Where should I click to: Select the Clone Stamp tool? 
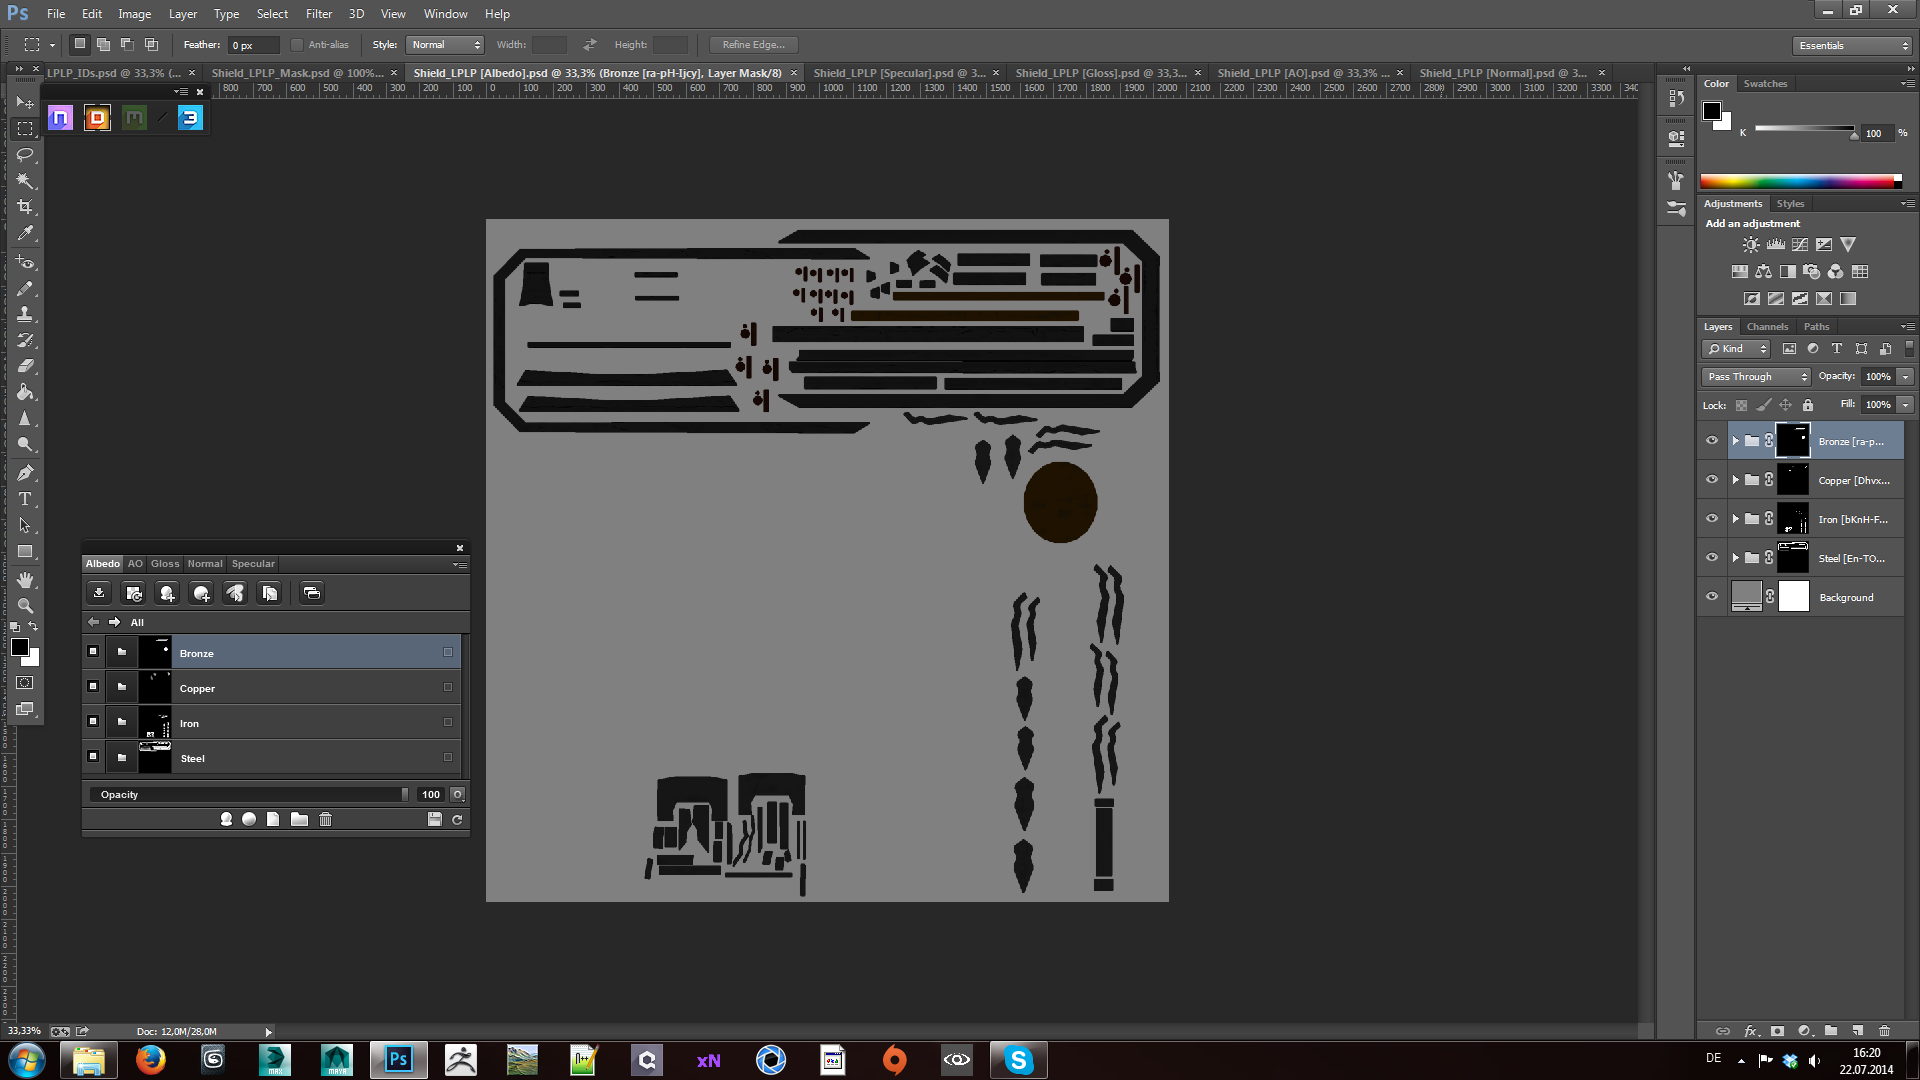25,314
